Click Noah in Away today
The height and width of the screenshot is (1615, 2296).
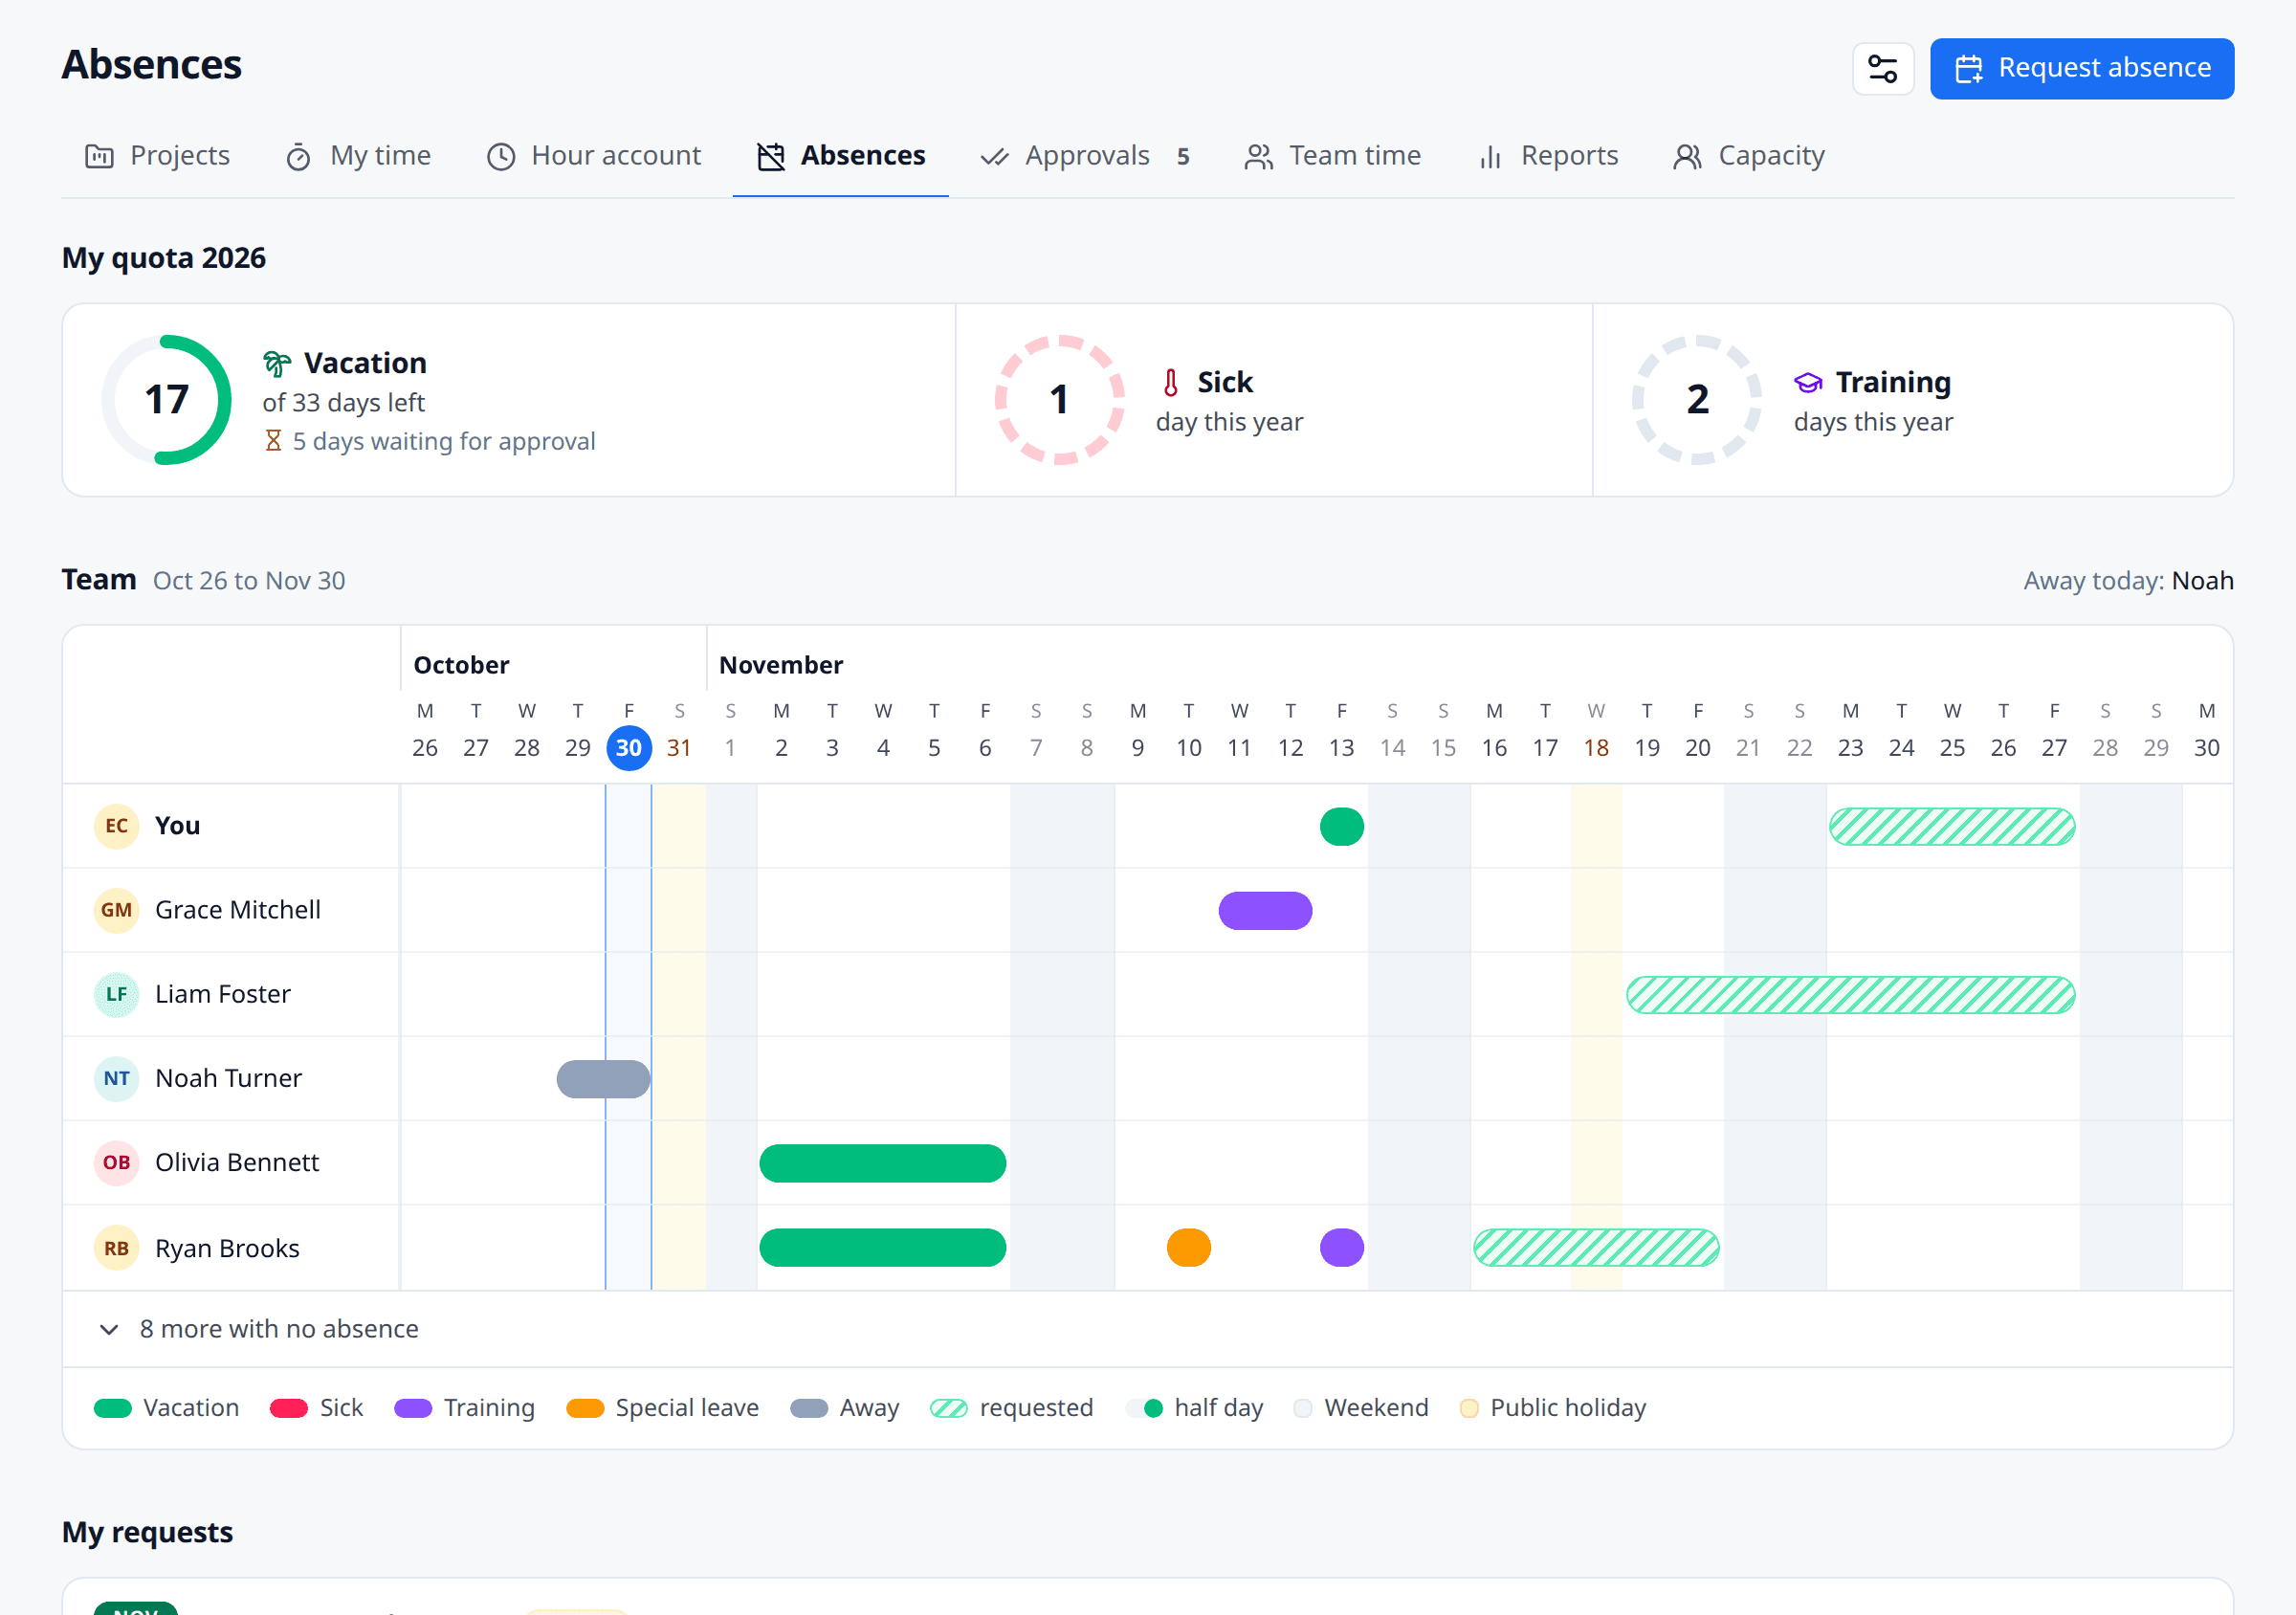pos(2202,581)
